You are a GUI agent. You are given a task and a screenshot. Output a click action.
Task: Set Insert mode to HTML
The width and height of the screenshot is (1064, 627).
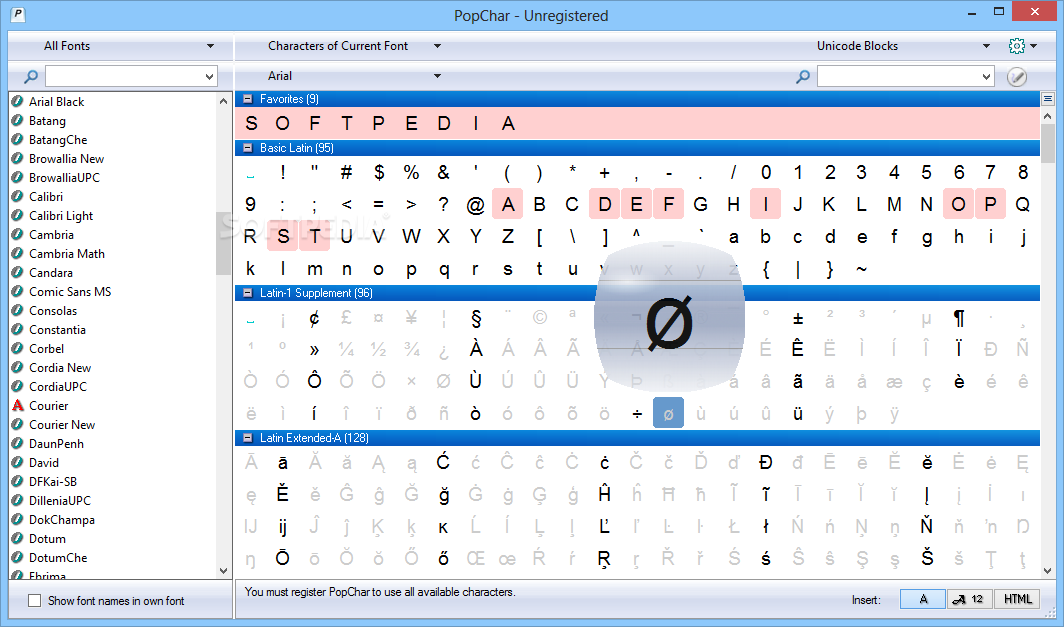coord(1017,599)
